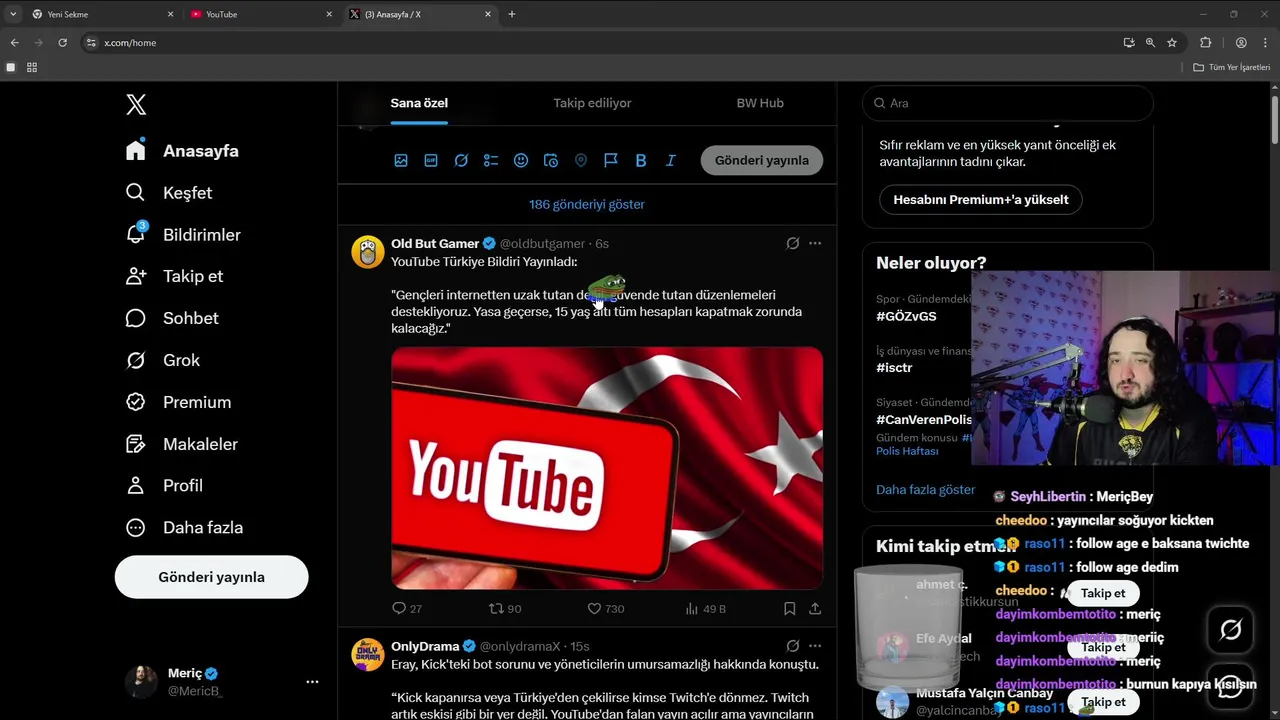
Task: Add GIF icon in composer
Action: pyautogui.click(x=431, y=160)
